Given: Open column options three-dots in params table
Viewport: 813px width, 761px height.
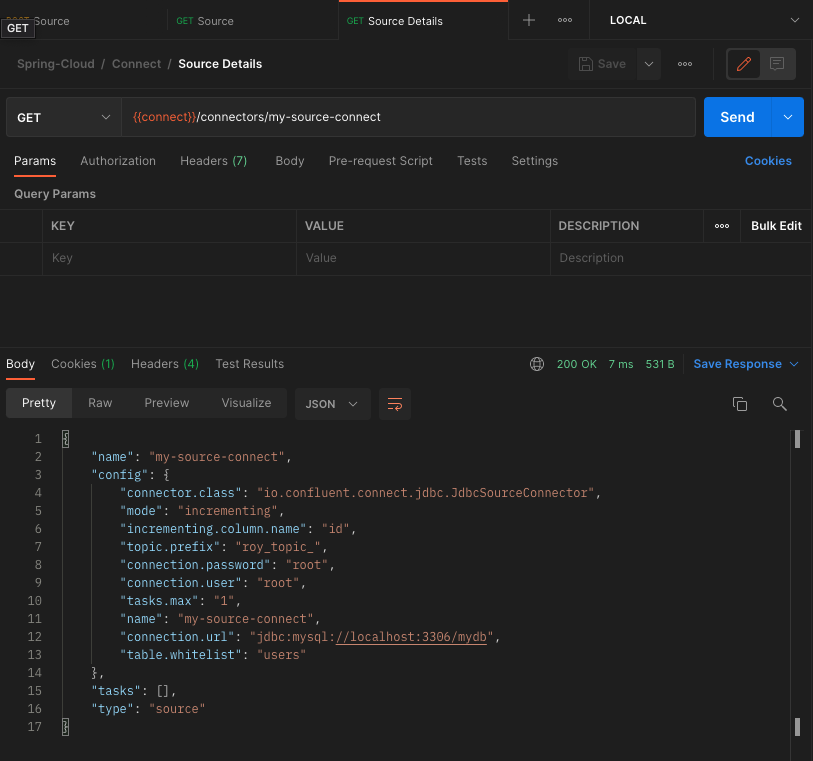Looking at the screenshot, I should click(722, 226).
